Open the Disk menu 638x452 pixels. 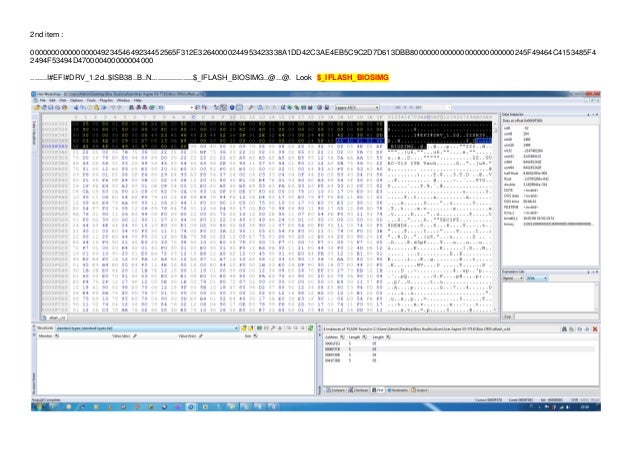63,100
